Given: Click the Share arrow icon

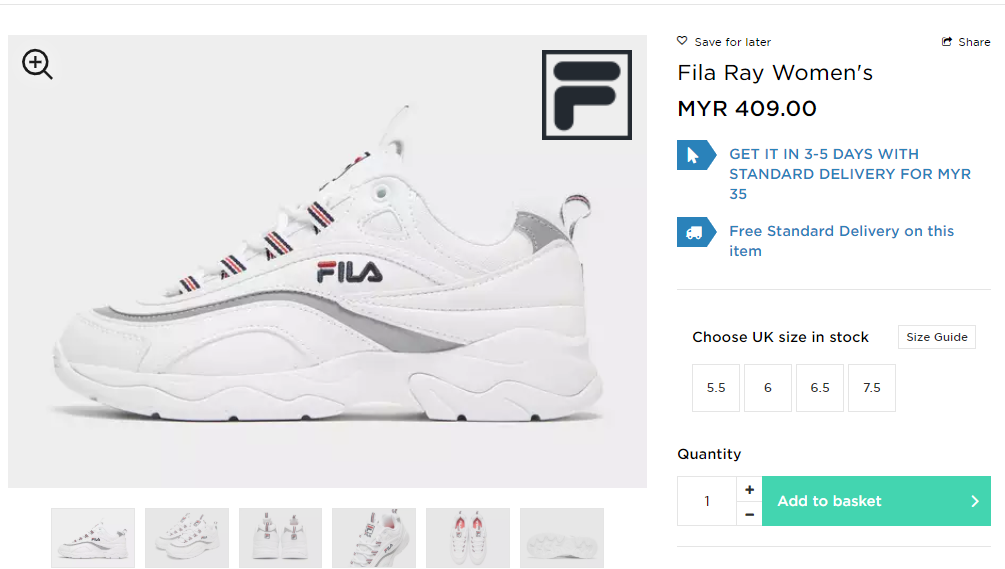Looking at the screenshot, I should pyautogui.click(x=947, y=42).
